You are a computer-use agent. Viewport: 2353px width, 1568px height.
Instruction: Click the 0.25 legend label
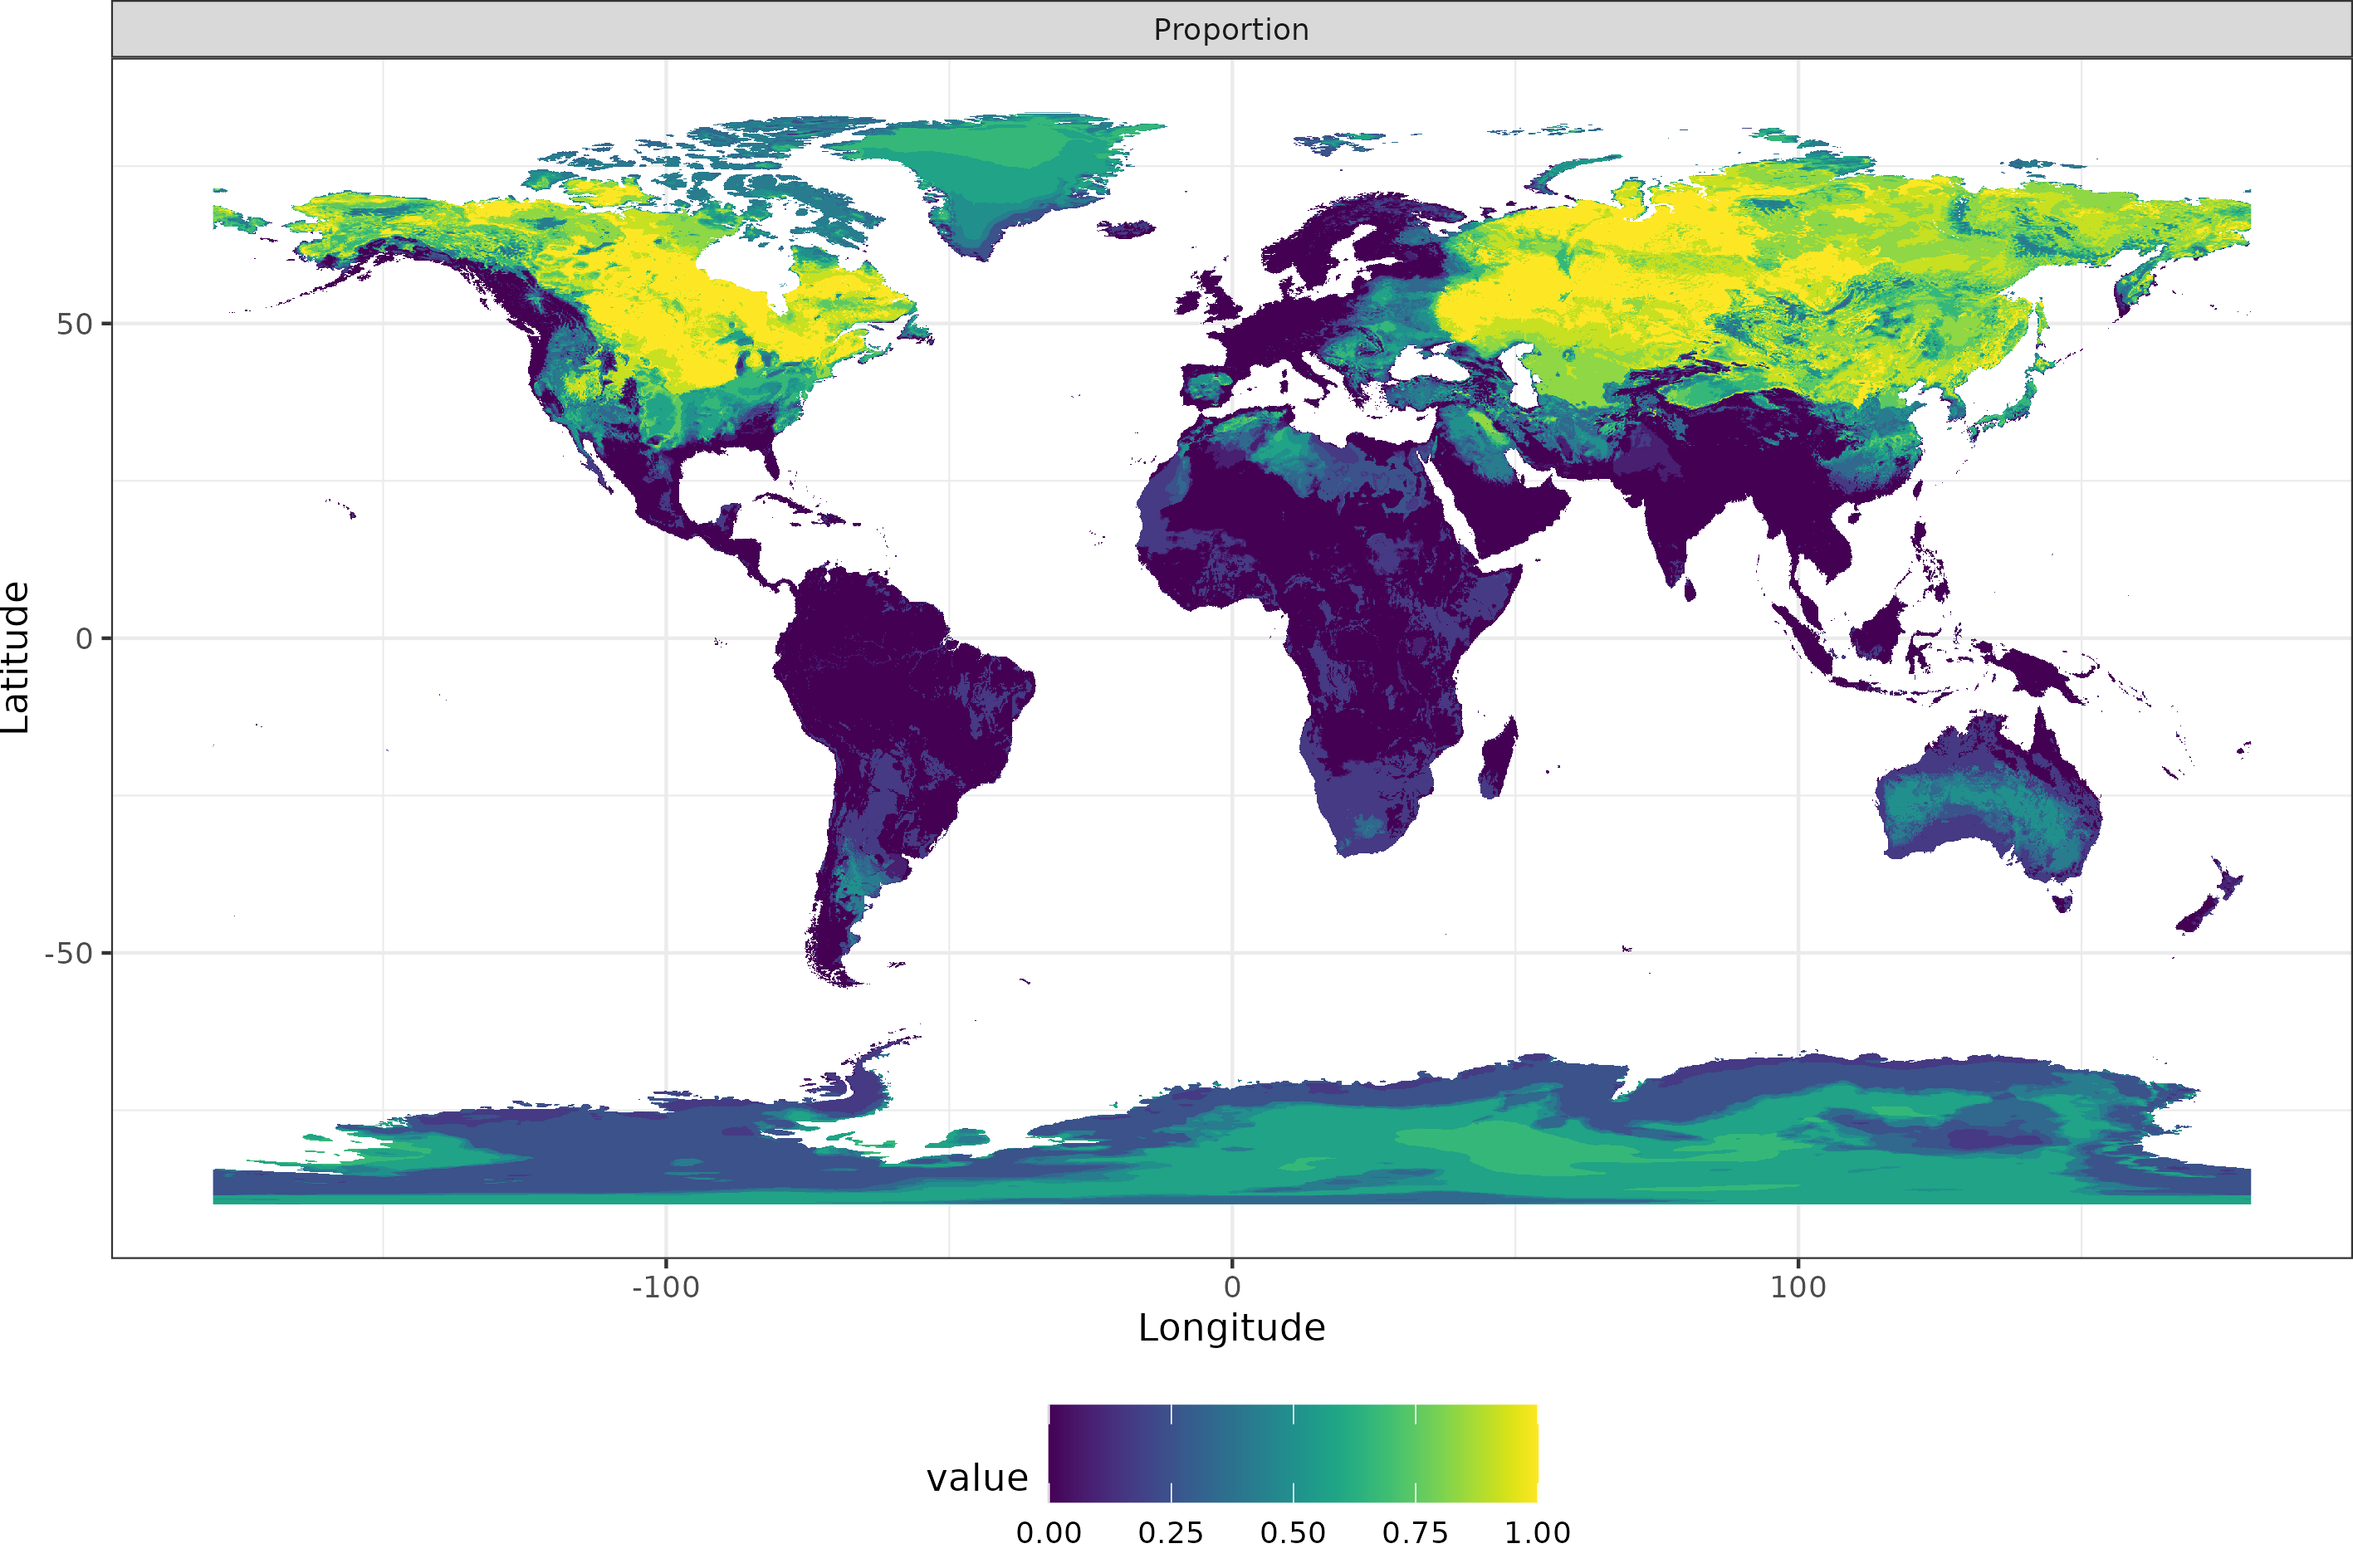click(1170, 1533)
